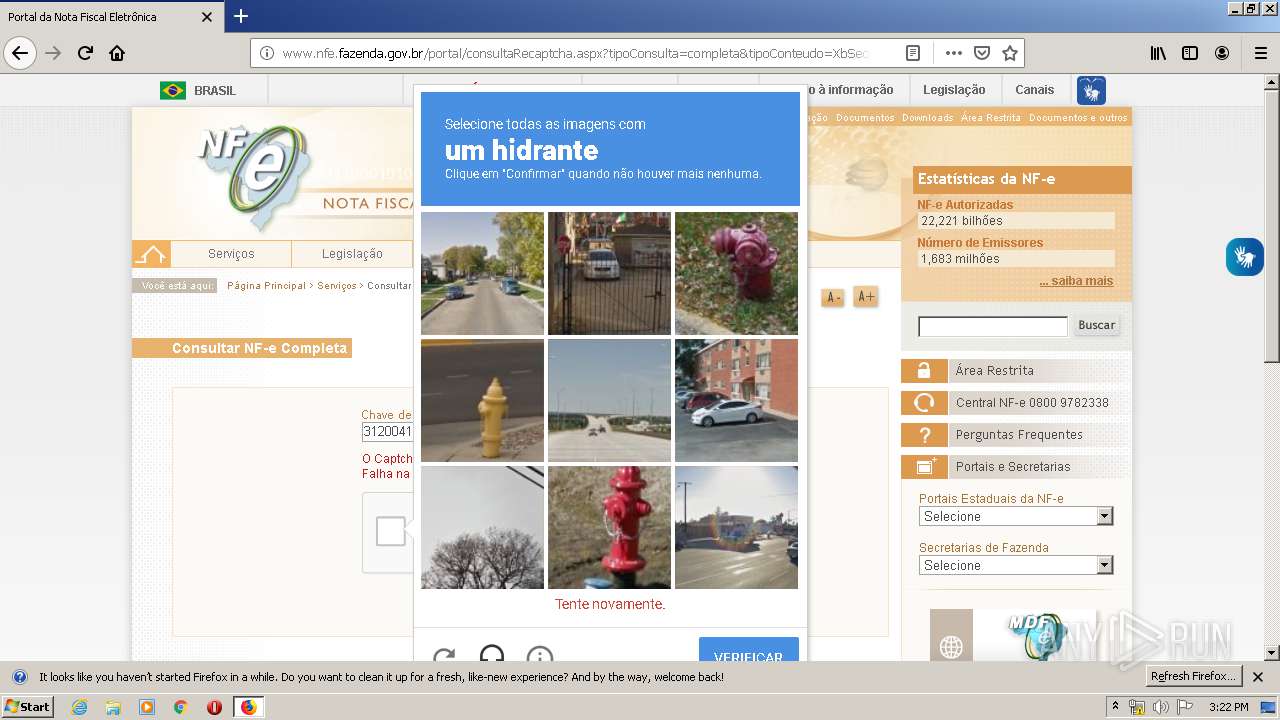This screenshot has height=720, width=1280.
Task: Open Windows Start menu
Action: [27, 706]
